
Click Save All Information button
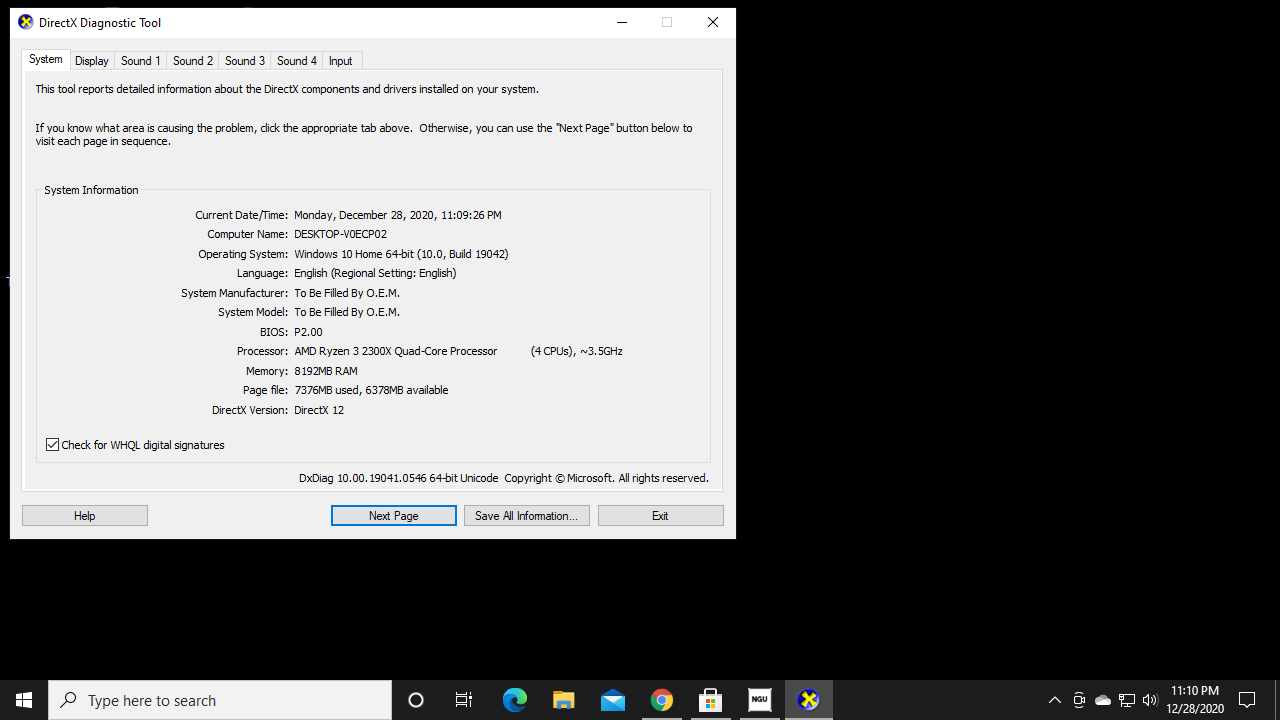527,516
